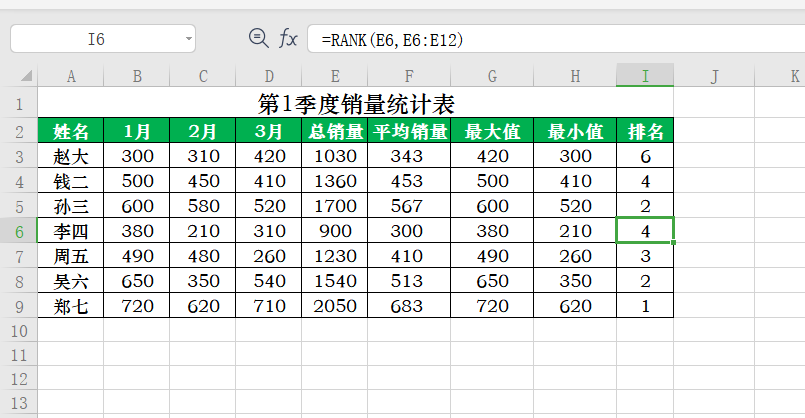This screenshot has width=805, height=418.
Task: Click the name cell 吴六
Action: pyautogui.click(x=71, y=281)
